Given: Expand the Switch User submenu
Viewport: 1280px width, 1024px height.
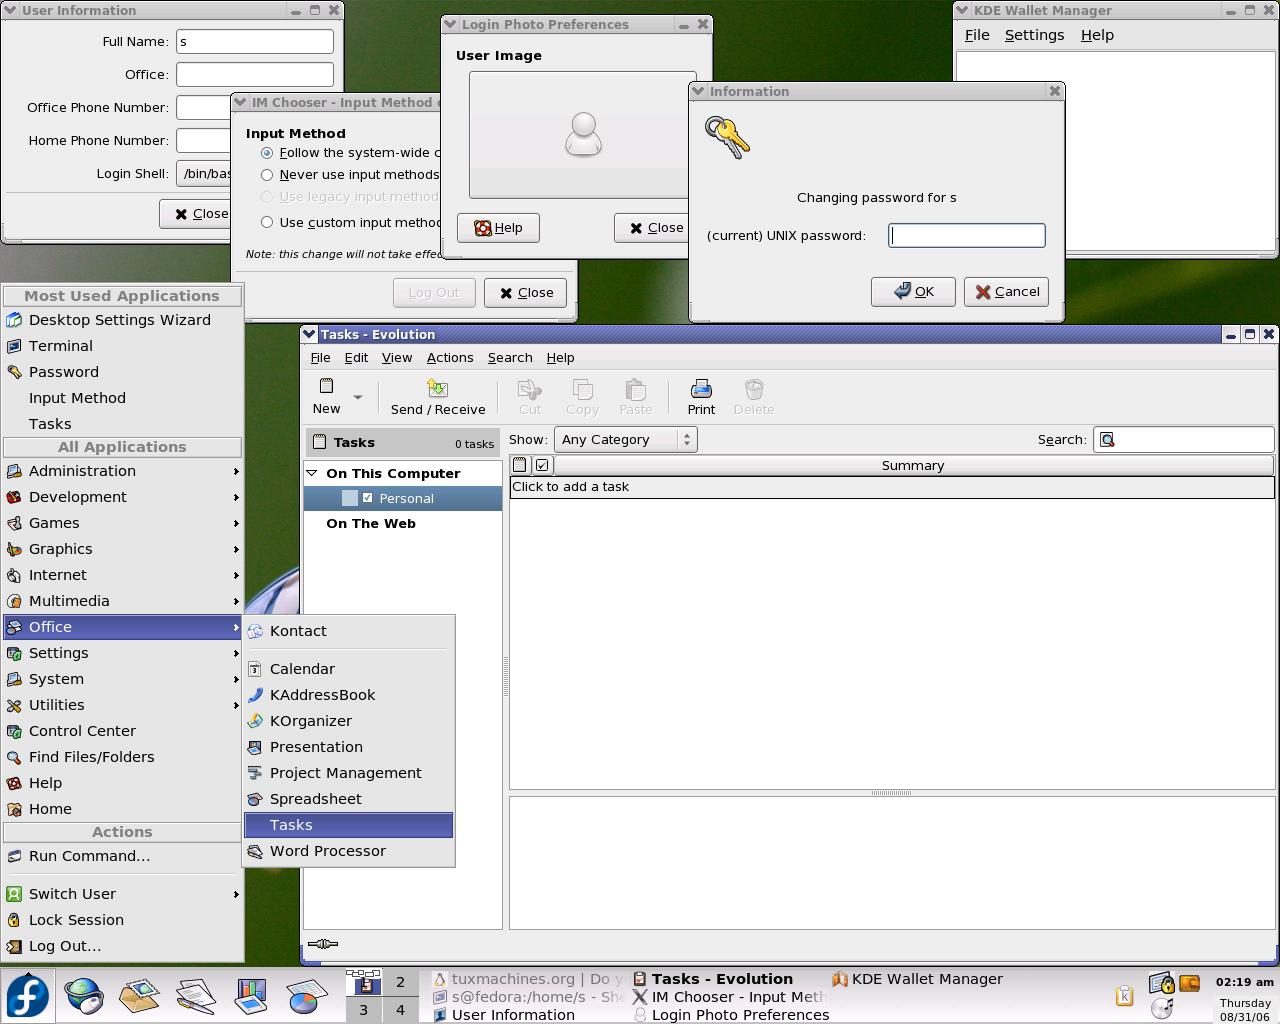Looking at the screenshot, I should point(123,894).
